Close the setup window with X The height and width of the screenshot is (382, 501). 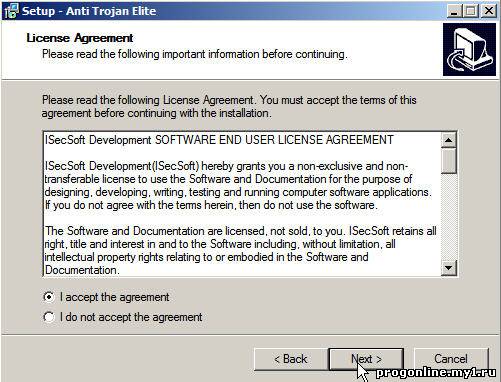488,11
